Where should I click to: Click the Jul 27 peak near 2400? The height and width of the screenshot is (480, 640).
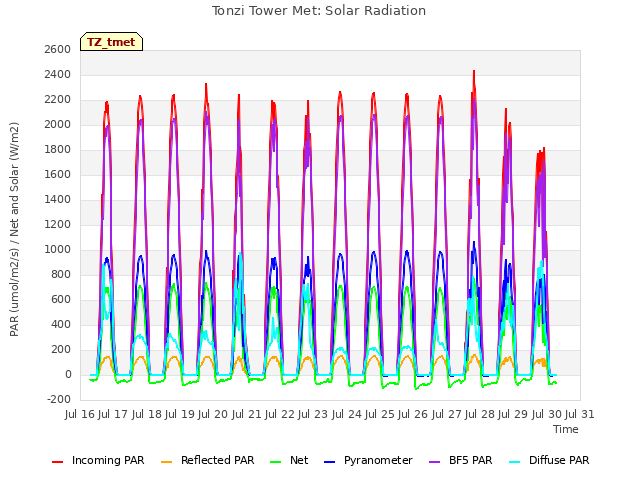tap(474, 71)
